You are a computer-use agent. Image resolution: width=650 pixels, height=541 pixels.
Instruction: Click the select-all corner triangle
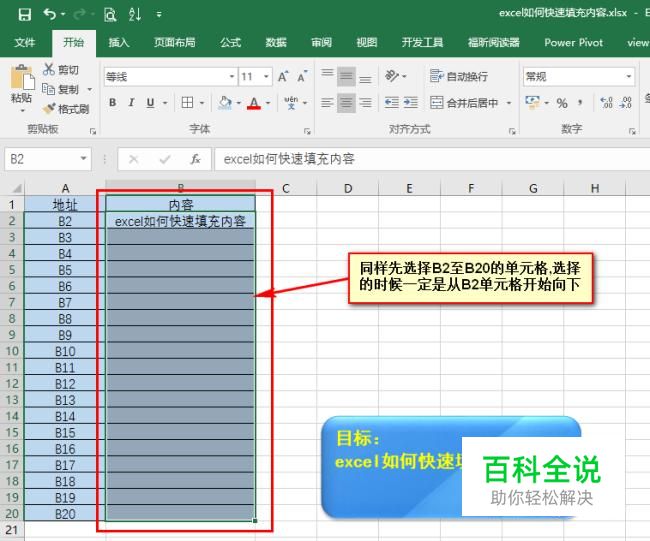pos(16,189)
